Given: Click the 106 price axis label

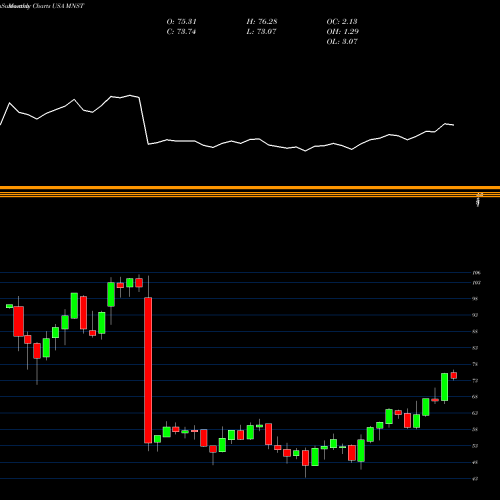Looking at the screenshot, I should tap(477, 273).
